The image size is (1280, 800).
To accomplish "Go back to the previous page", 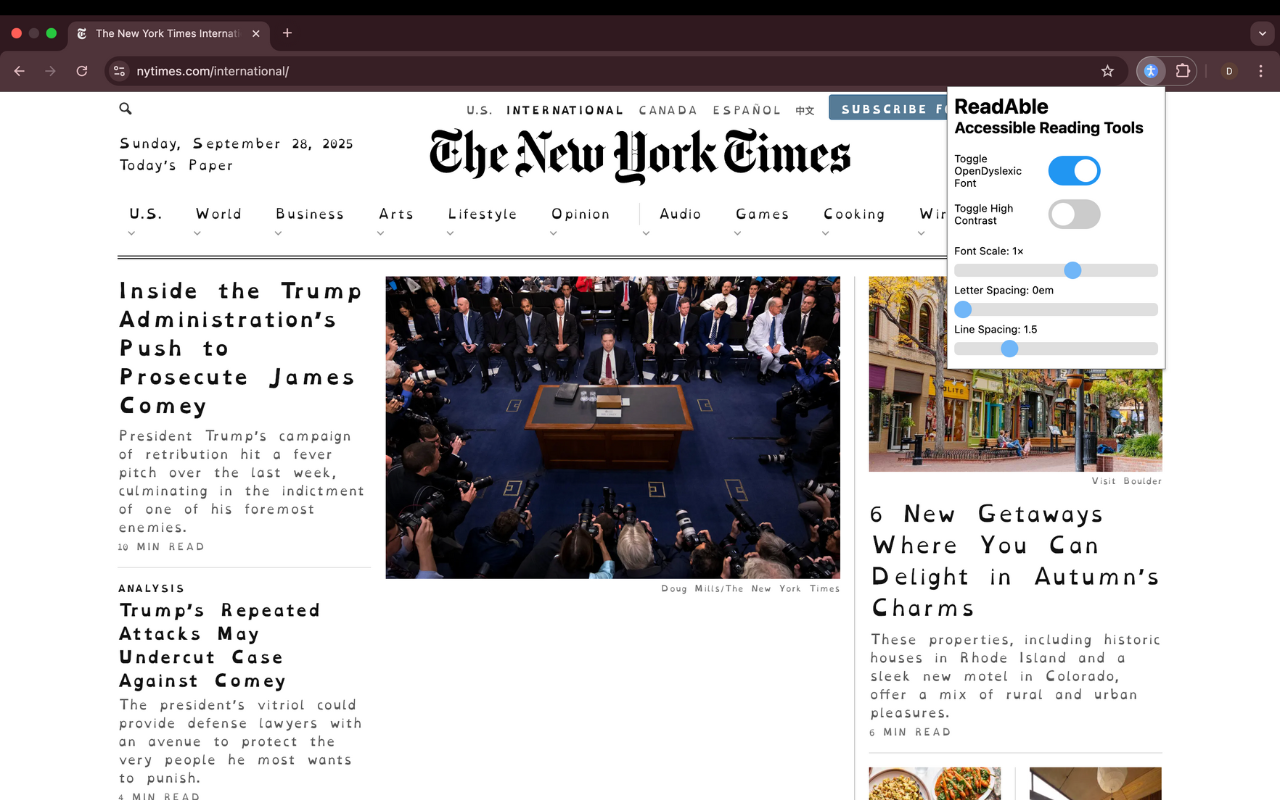I will tap(19, 71).
